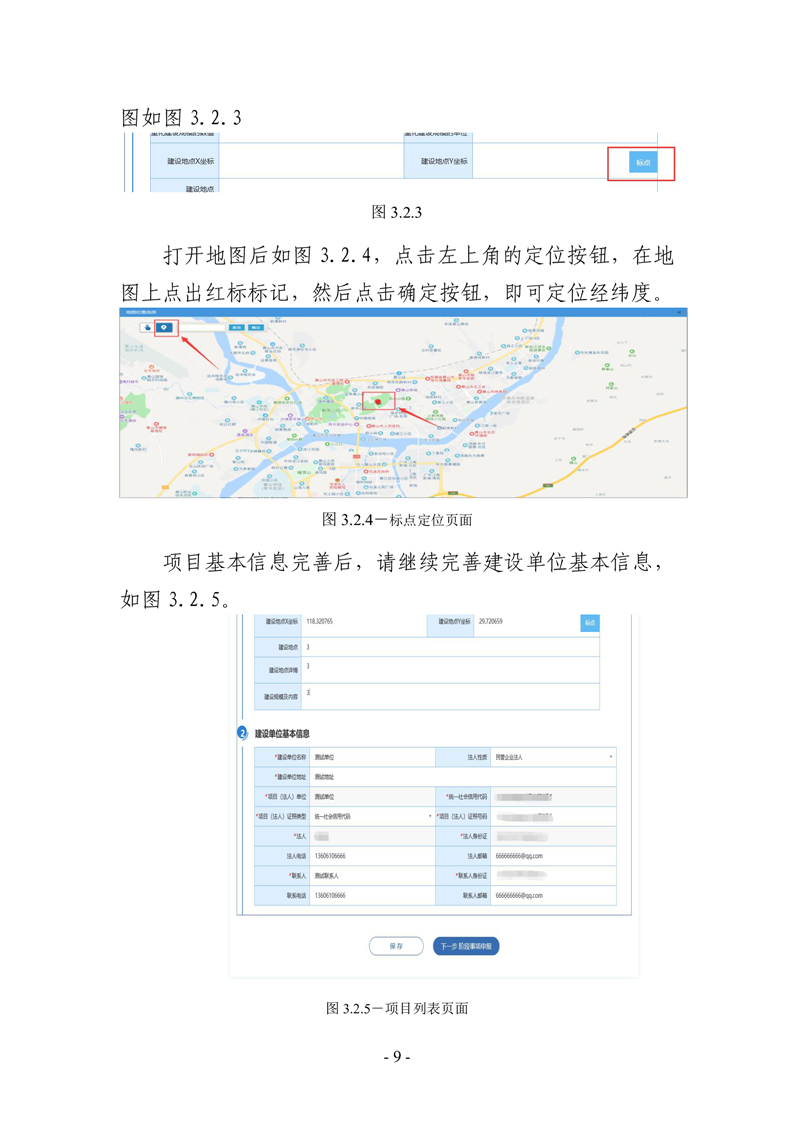Click the 法人身份证 field

553,836
